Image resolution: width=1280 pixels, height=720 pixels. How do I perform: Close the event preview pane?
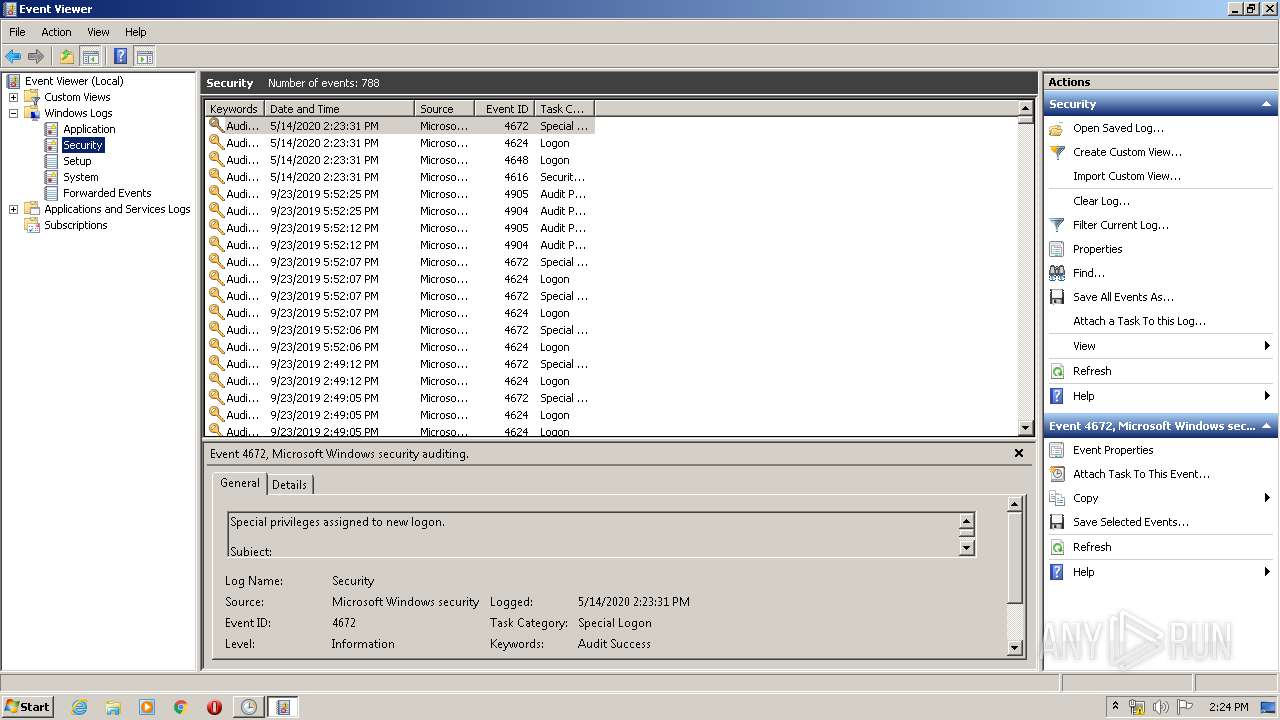[1019, 453]
